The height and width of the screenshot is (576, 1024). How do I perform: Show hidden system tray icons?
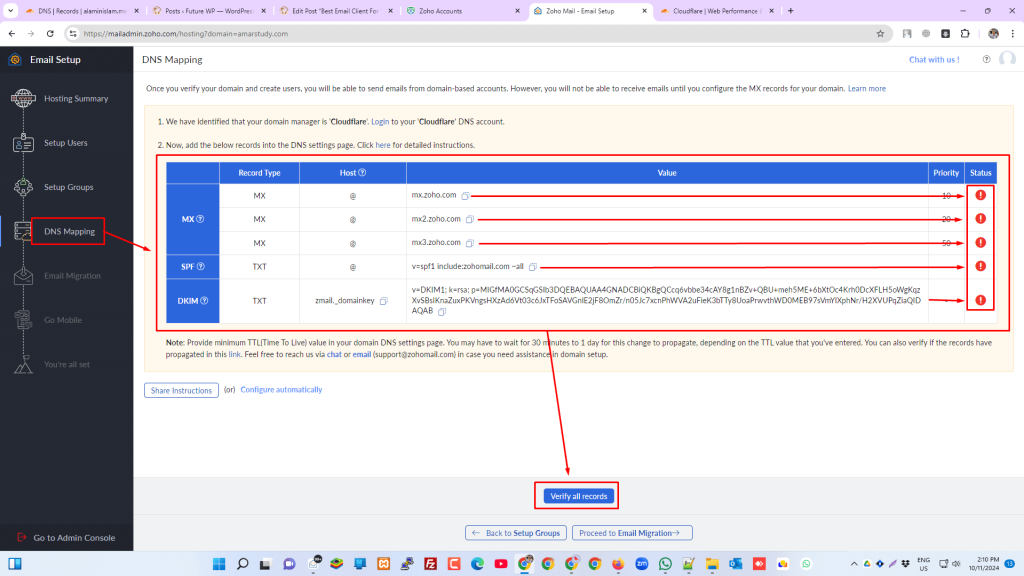(x=854, y=564)
